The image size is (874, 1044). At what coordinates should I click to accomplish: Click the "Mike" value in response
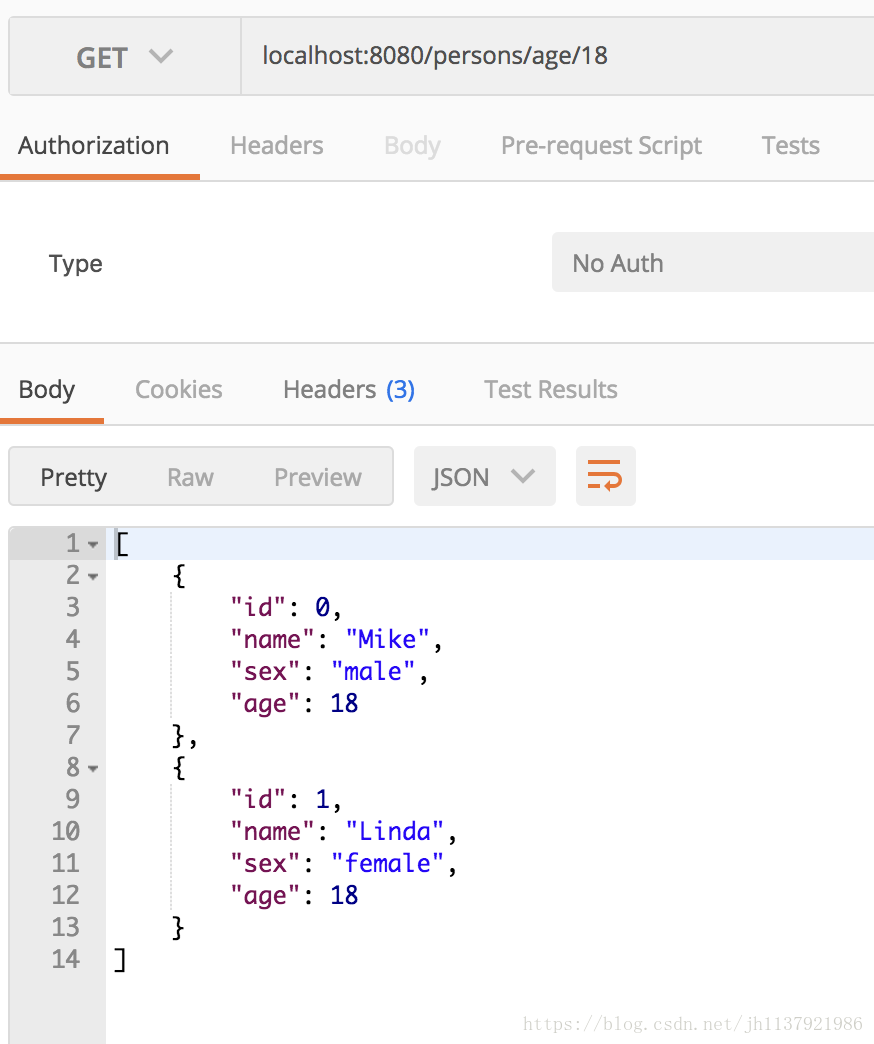pos(387,640)
